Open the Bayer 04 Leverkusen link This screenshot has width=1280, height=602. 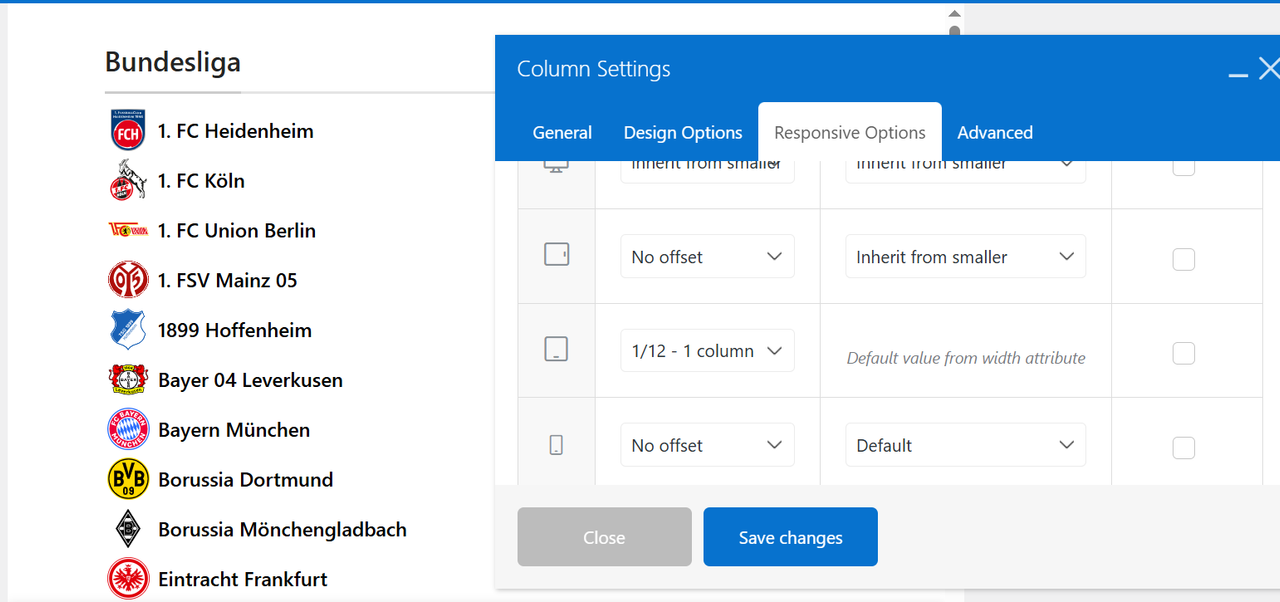tap(250, 380)
